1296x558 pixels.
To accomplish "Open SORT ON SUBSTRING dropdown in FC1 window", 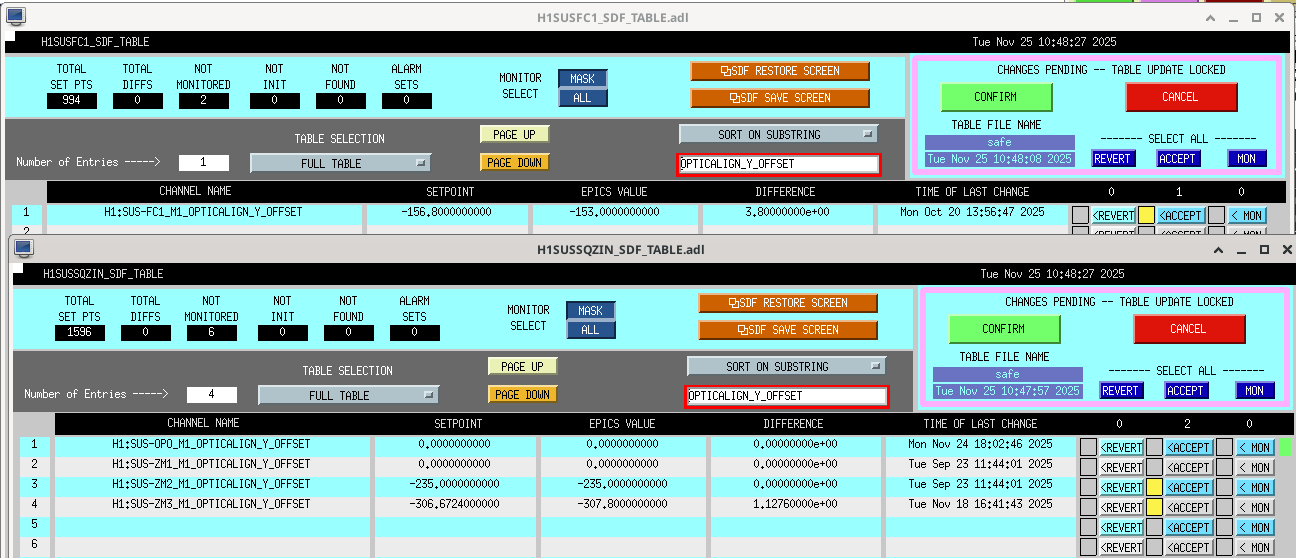I will click(x=778, y=134).
